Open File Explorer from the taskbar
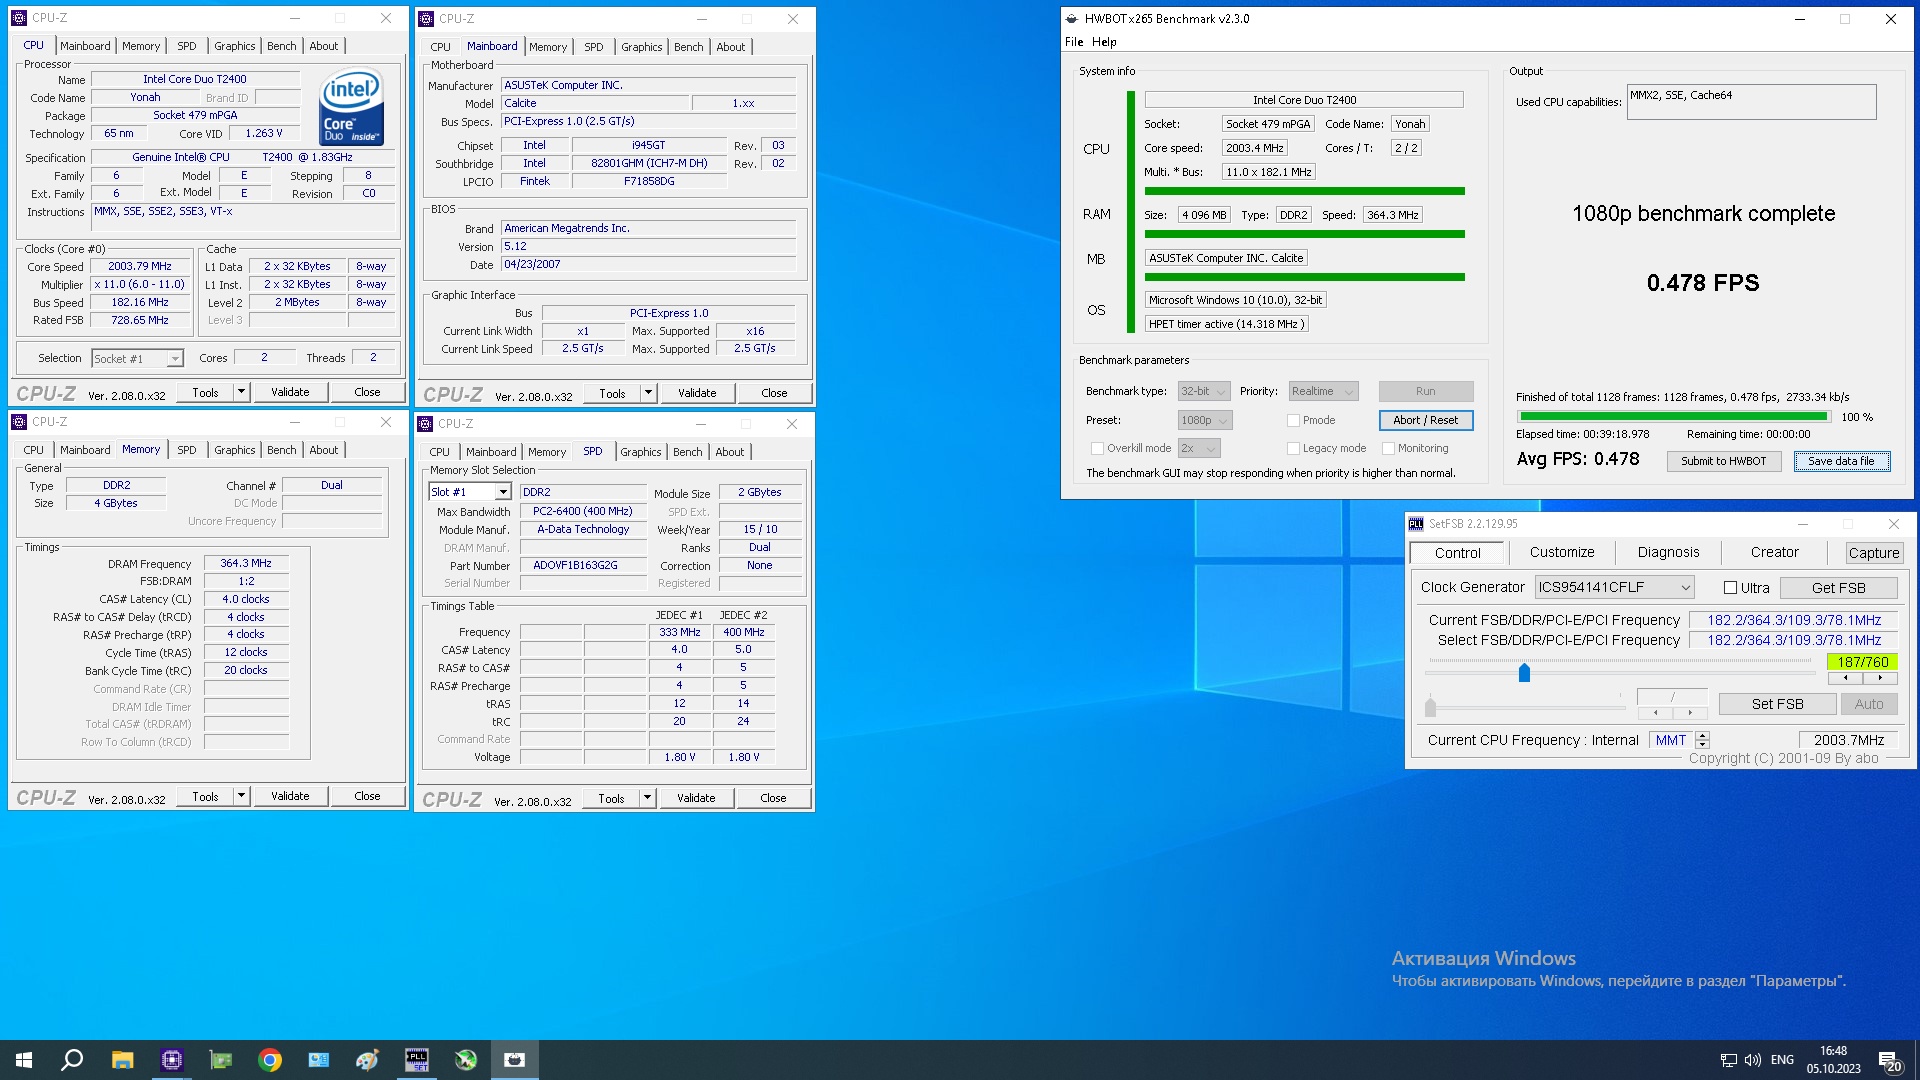This screenshot has height=1080, width=1920. (122, 1060)
